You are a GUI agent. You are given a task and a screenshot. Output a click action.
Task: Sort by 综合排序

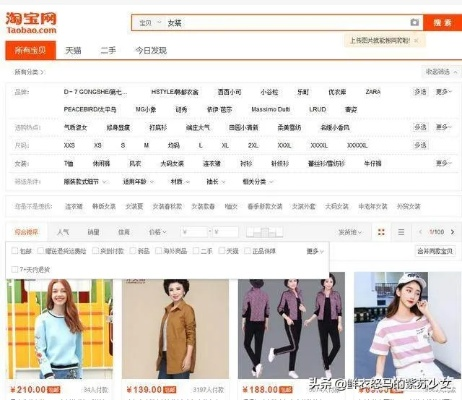click(x=26, y=232)
